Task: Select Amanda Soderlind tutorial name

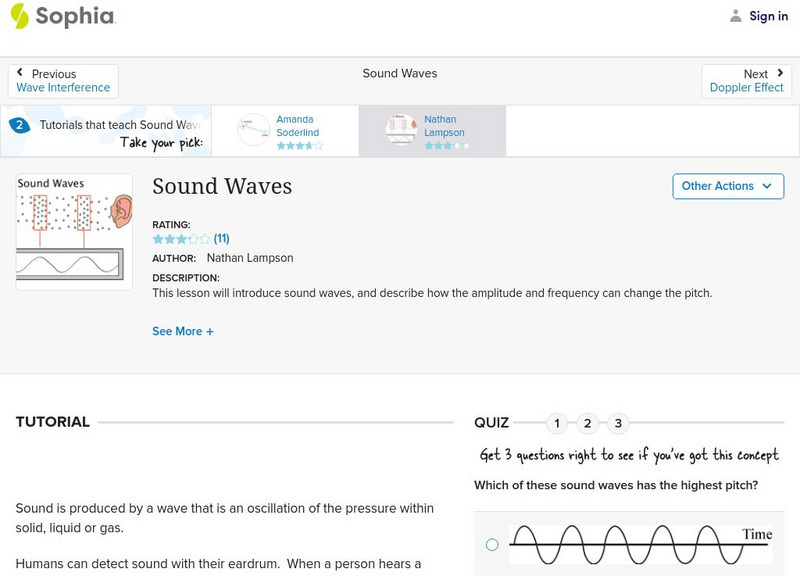Action: pyautogui.click(x=297, y=126)
